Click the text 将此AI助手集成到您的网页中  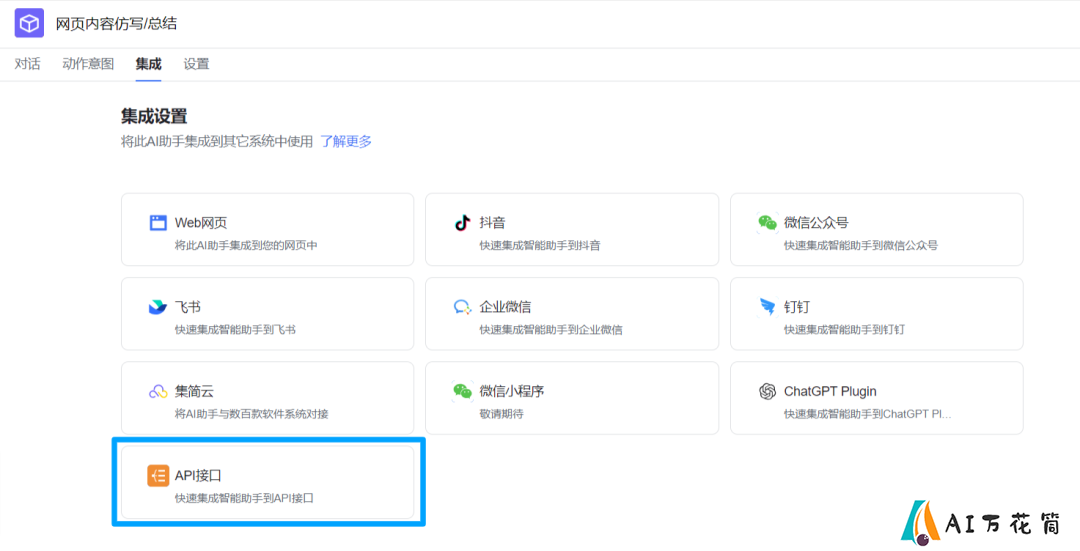(x=246, y=245)
